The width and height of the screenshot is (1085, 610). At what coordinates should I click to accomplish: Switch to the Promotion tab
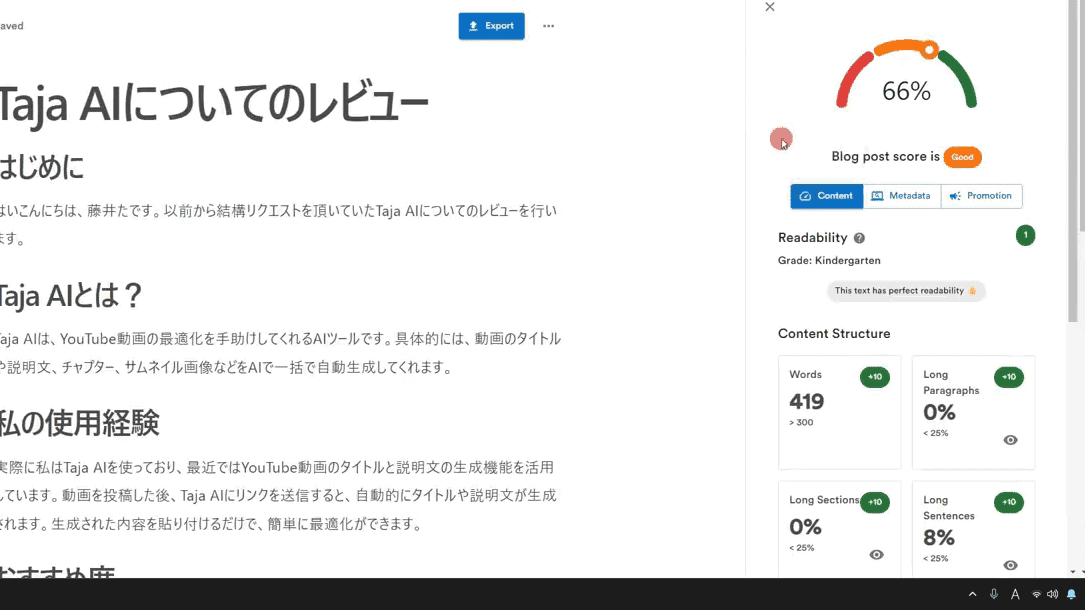(x=981, y=196)
